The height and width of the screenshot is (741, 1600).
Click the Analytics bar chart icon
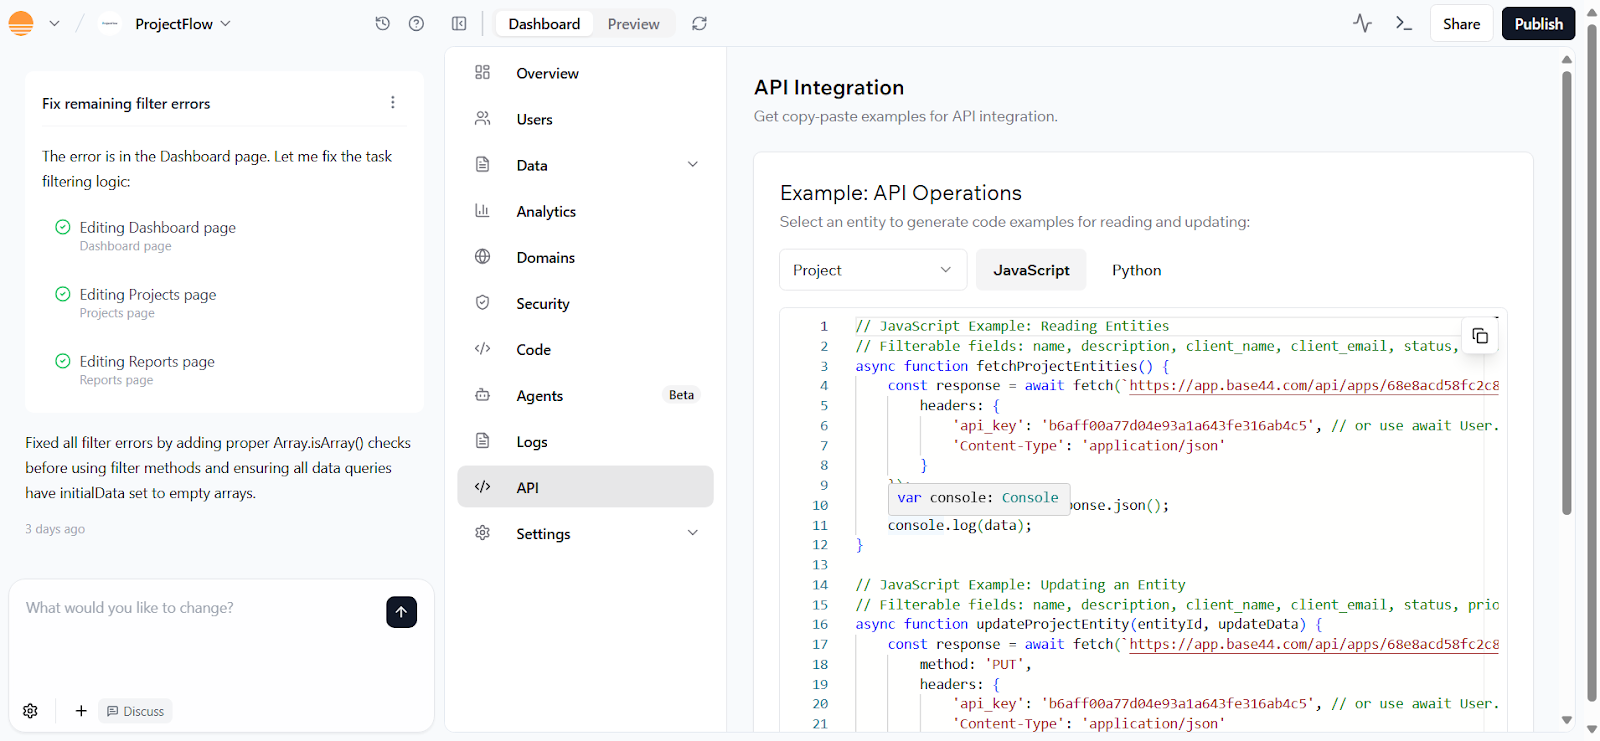click(482, 210)
